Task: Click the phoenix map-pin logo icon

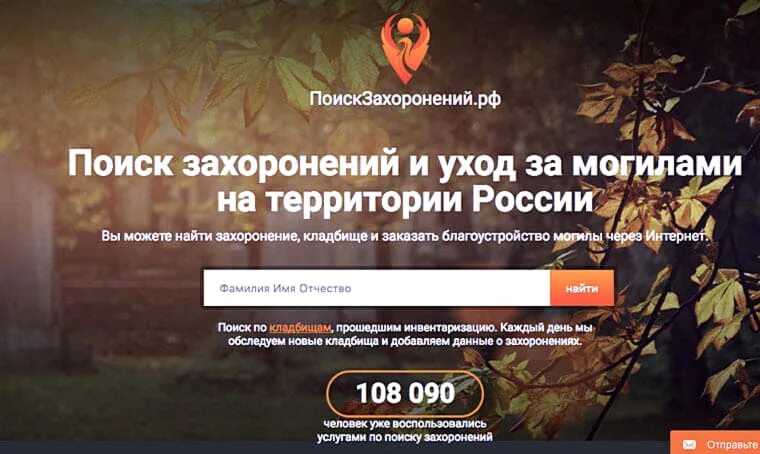Action: click(405, 48)
